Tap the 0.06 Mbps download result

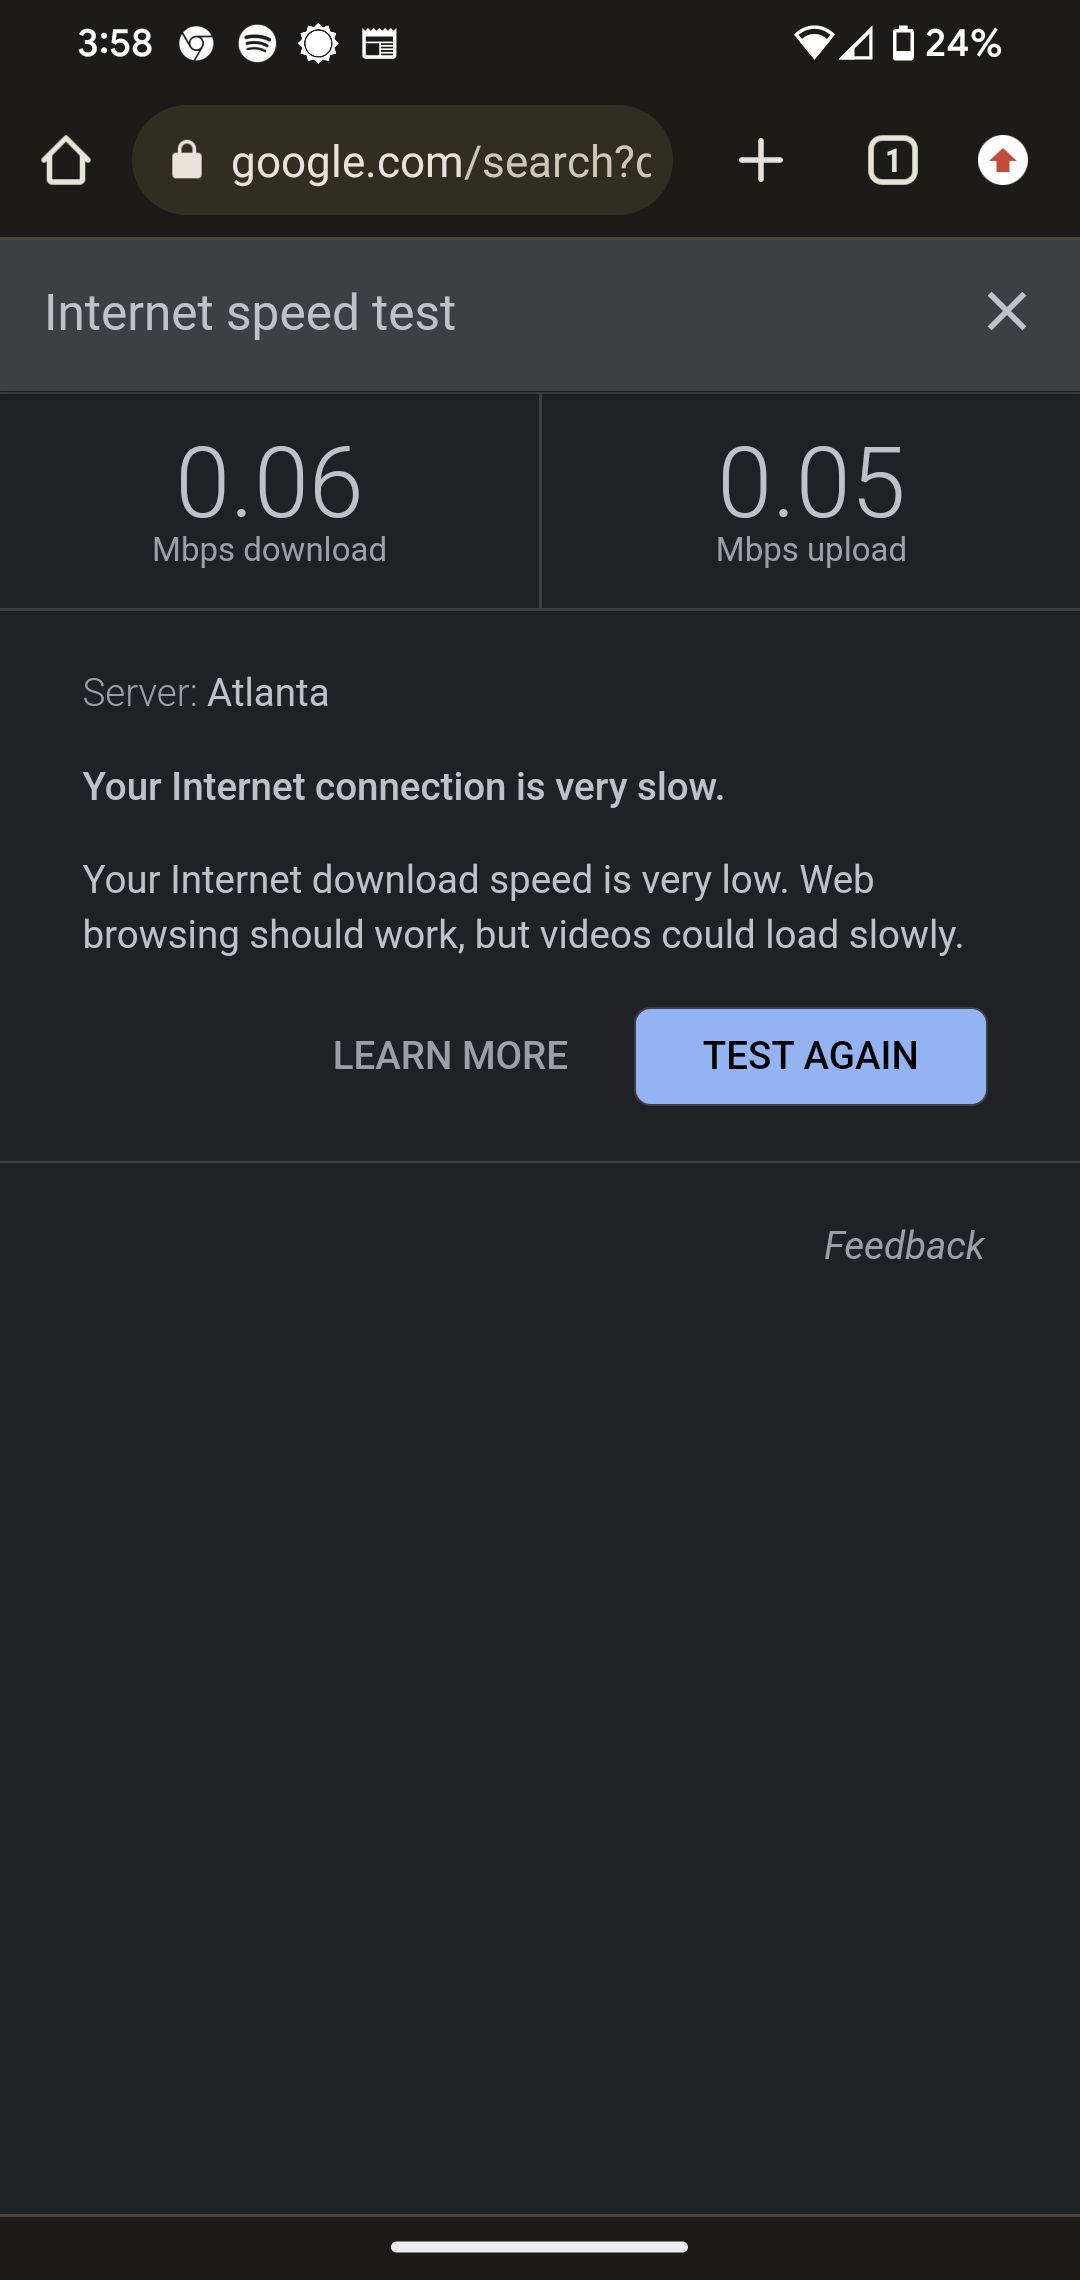click(269, 501)
